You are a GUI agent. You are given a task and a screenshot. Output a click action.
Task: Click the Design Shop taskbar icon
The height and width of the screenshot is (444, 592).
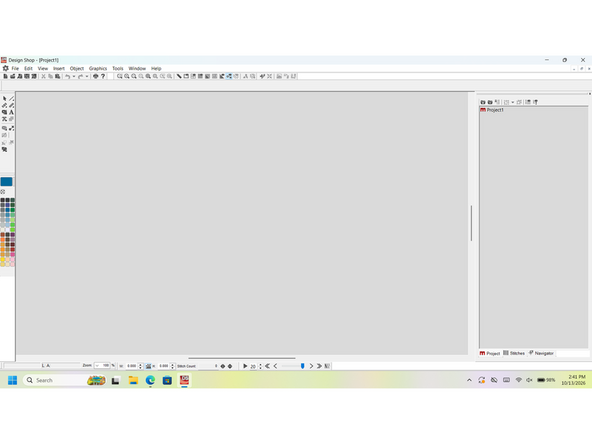(x=184, y=380)
